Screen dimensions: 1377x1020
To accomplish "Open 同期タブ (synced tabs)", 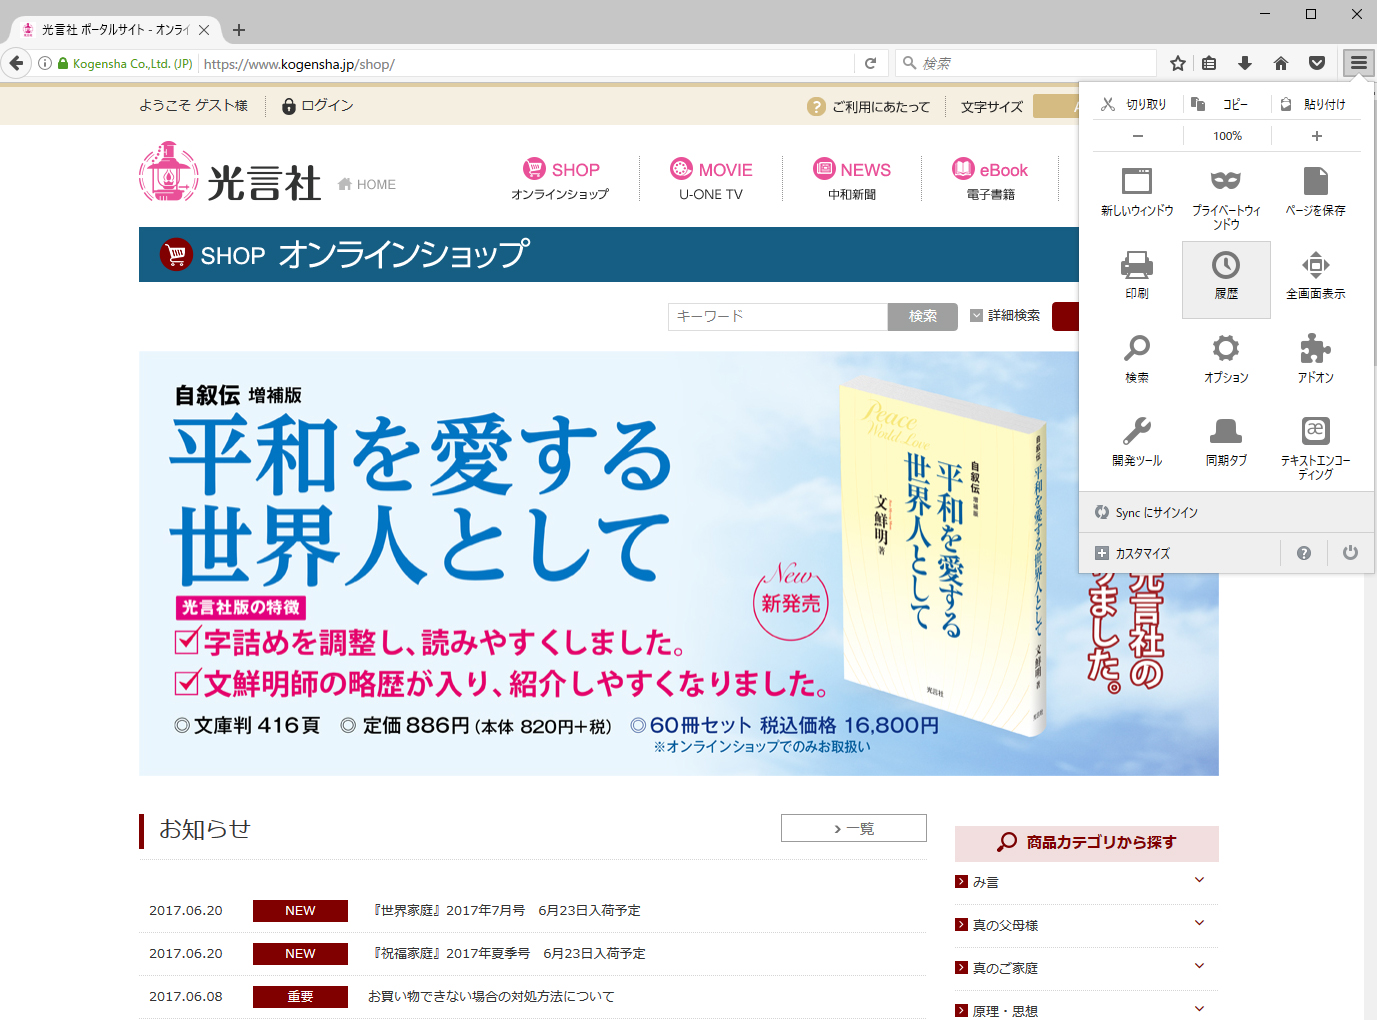I will (x=1226, y=443).
